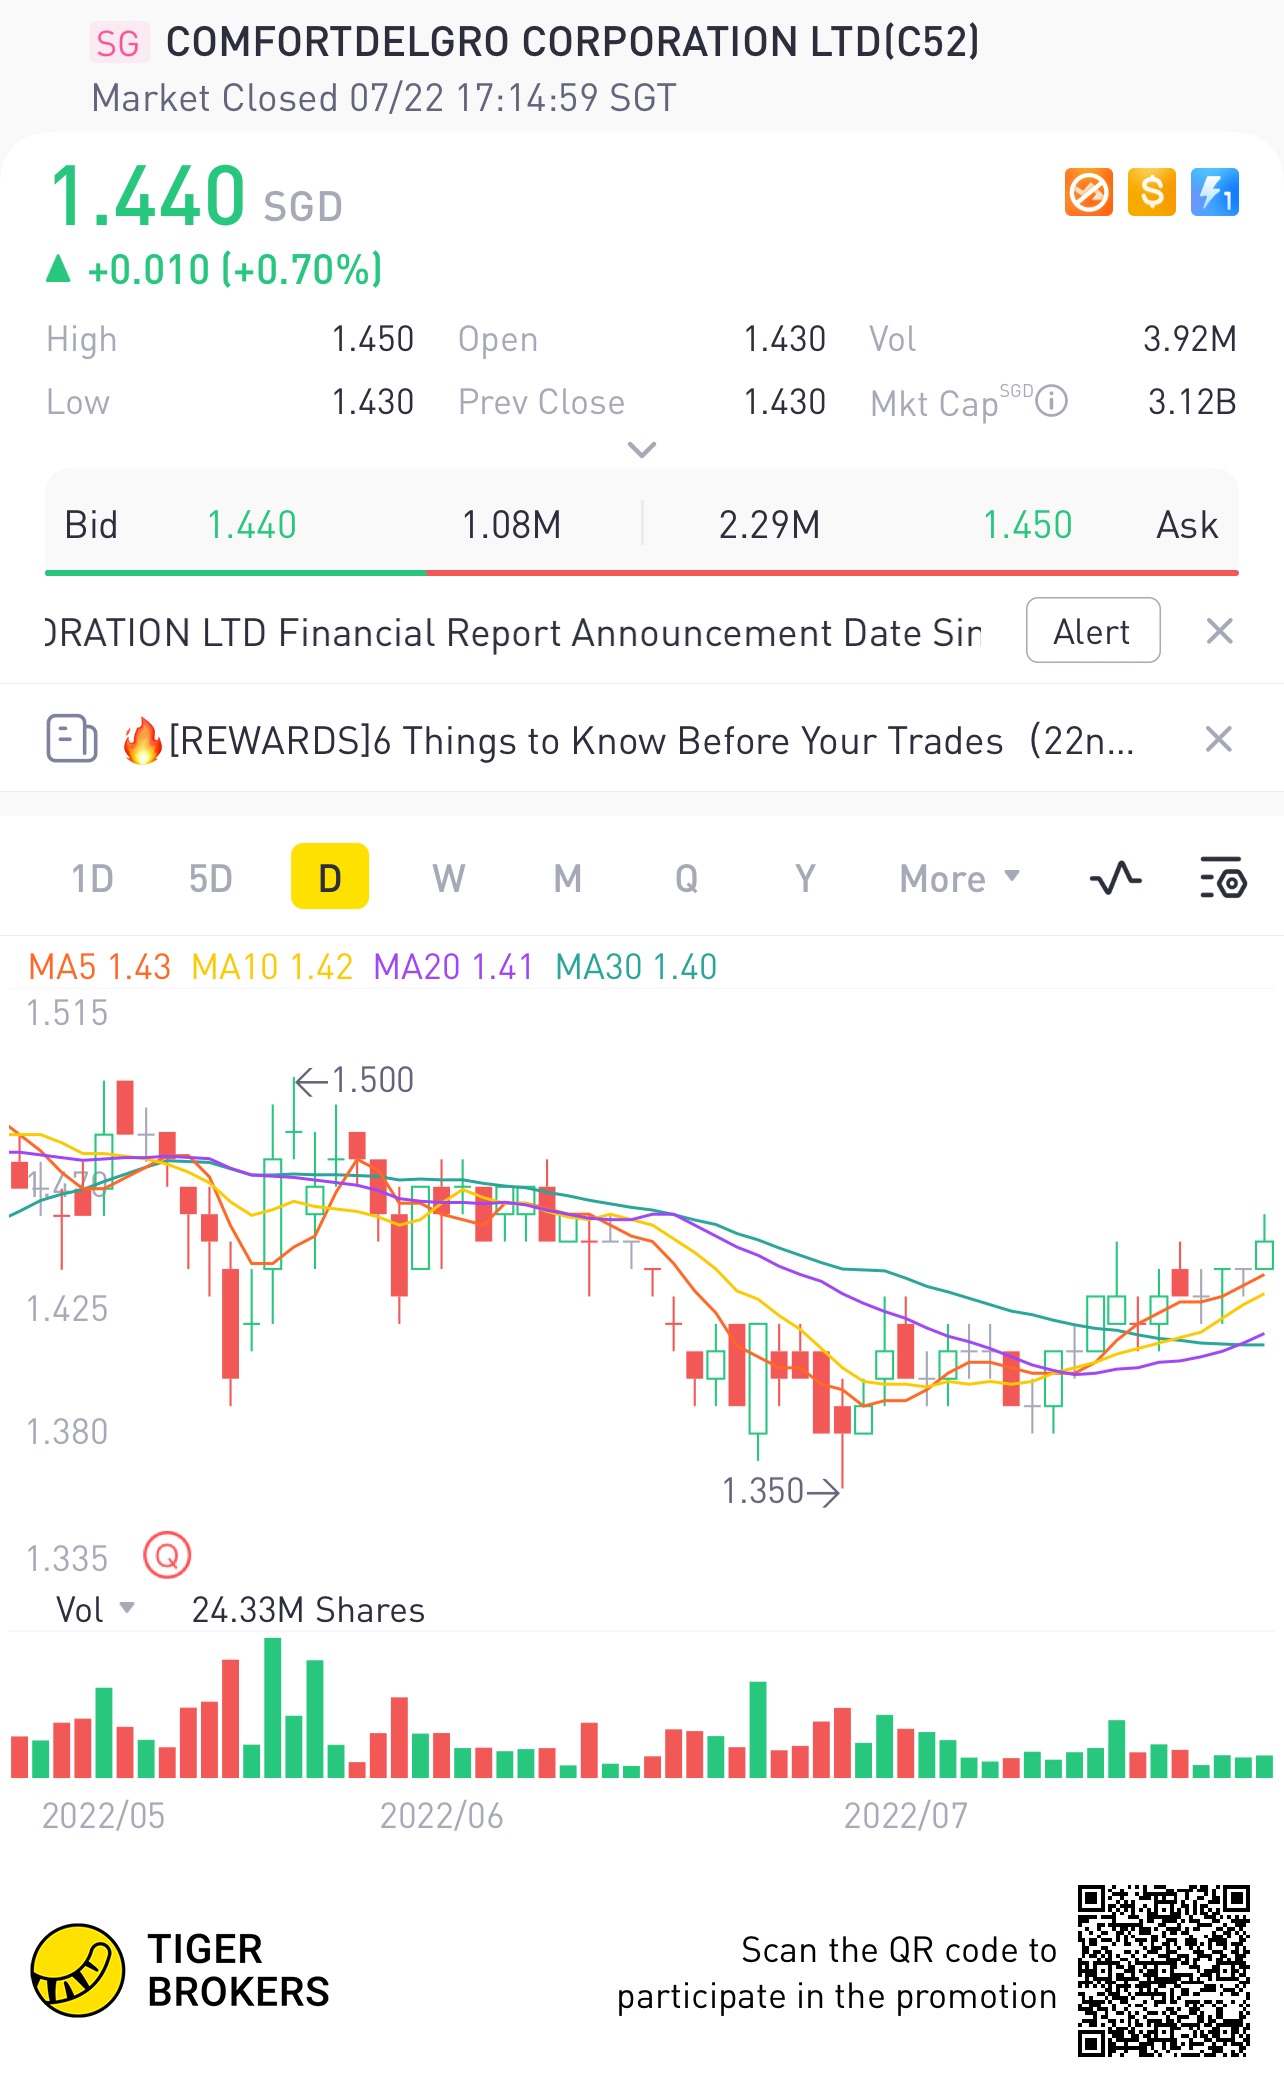Image resolution: width=1284 pixels, height=2091 pixels.
Task: Select the D daily chart tab
Action: coord(330,877)
